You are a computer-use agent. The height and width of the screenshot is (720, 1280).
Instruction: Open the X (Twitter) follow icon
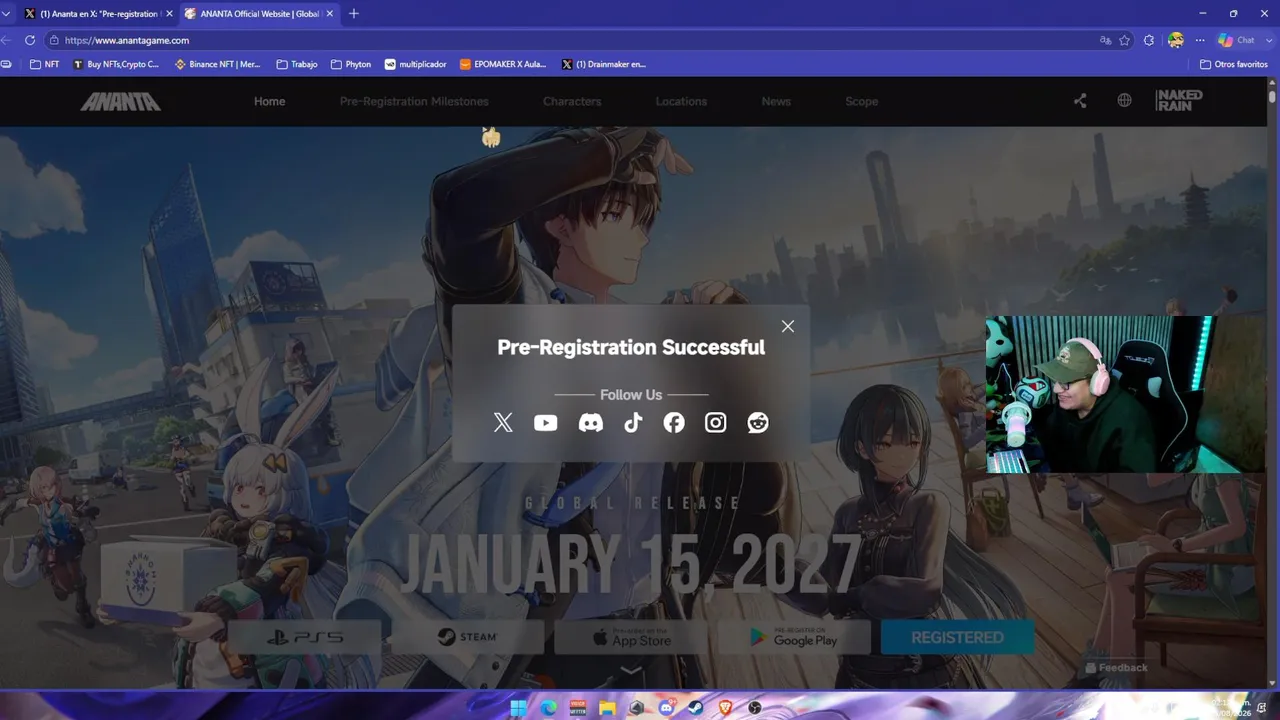[503, 423]
